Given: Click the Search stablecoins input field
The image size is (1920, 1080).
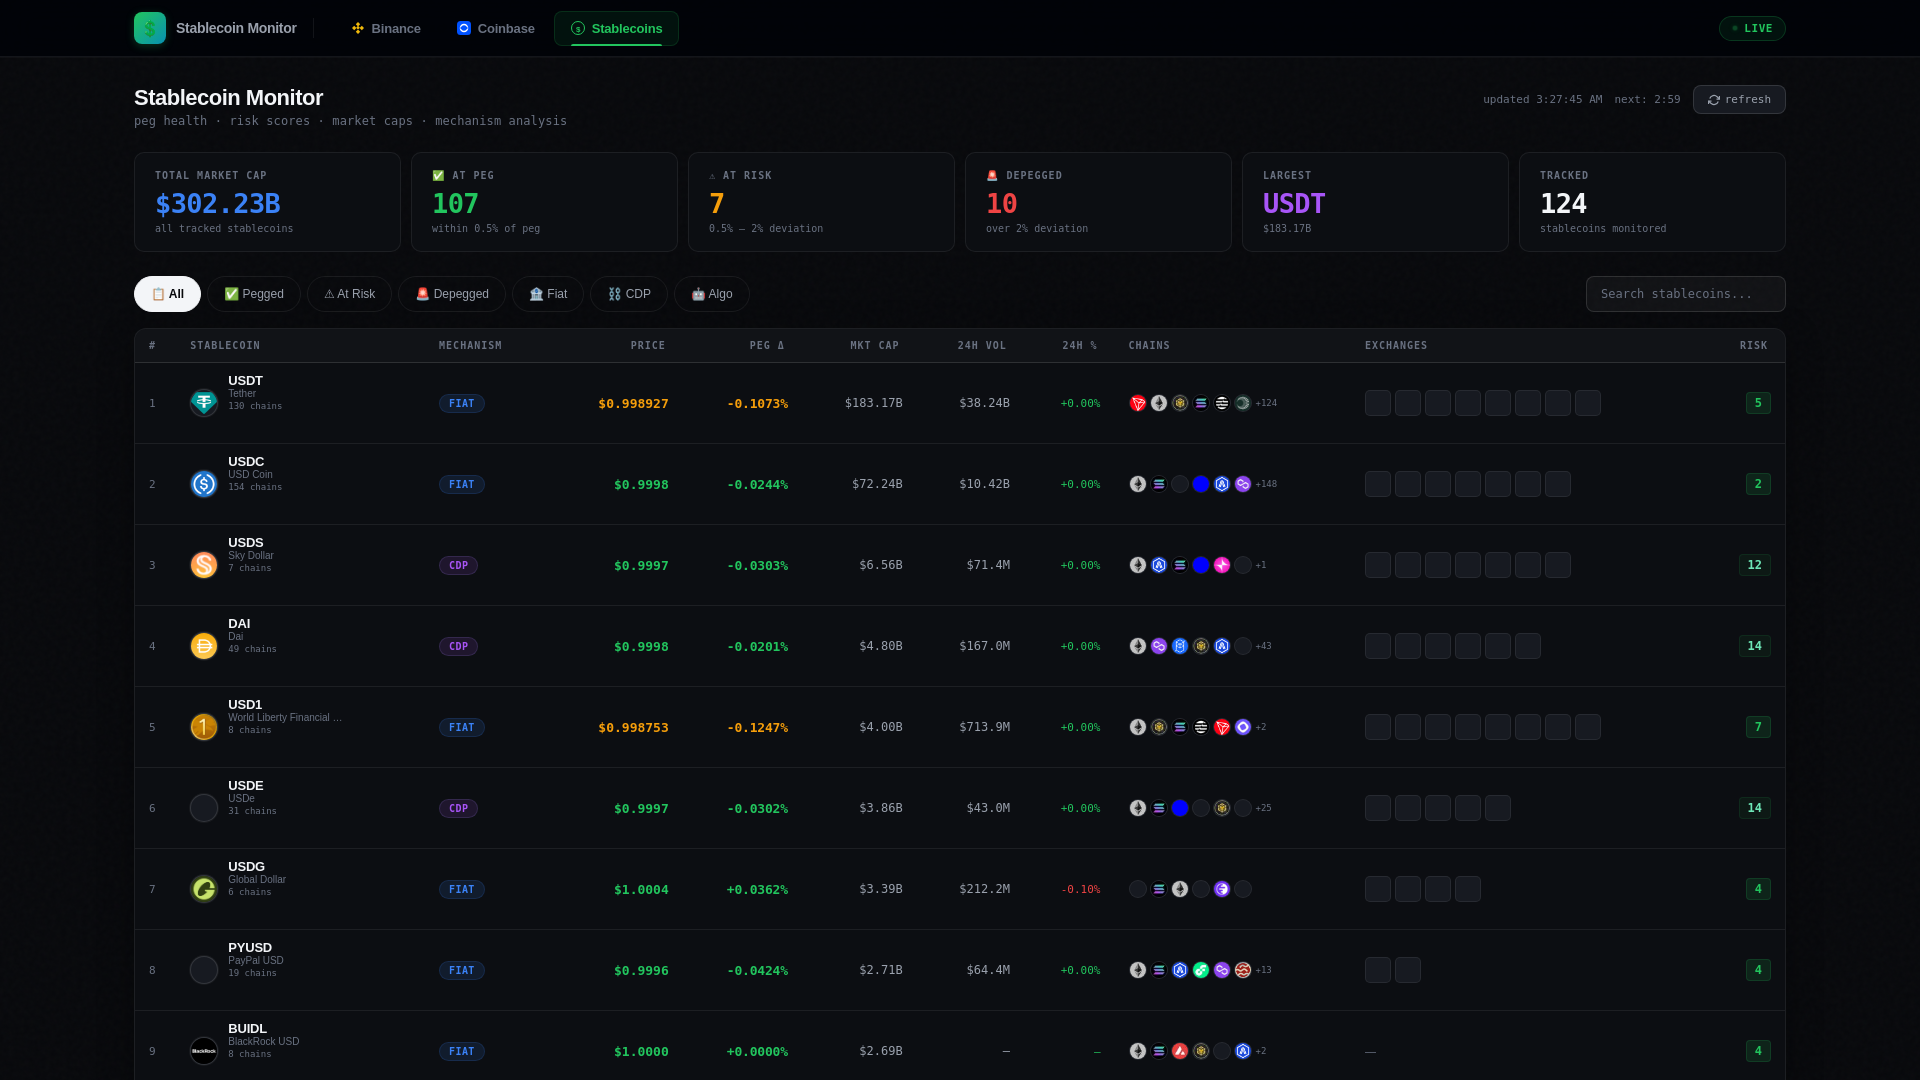Looking at the screenshot, I should tap(1686, 294).
